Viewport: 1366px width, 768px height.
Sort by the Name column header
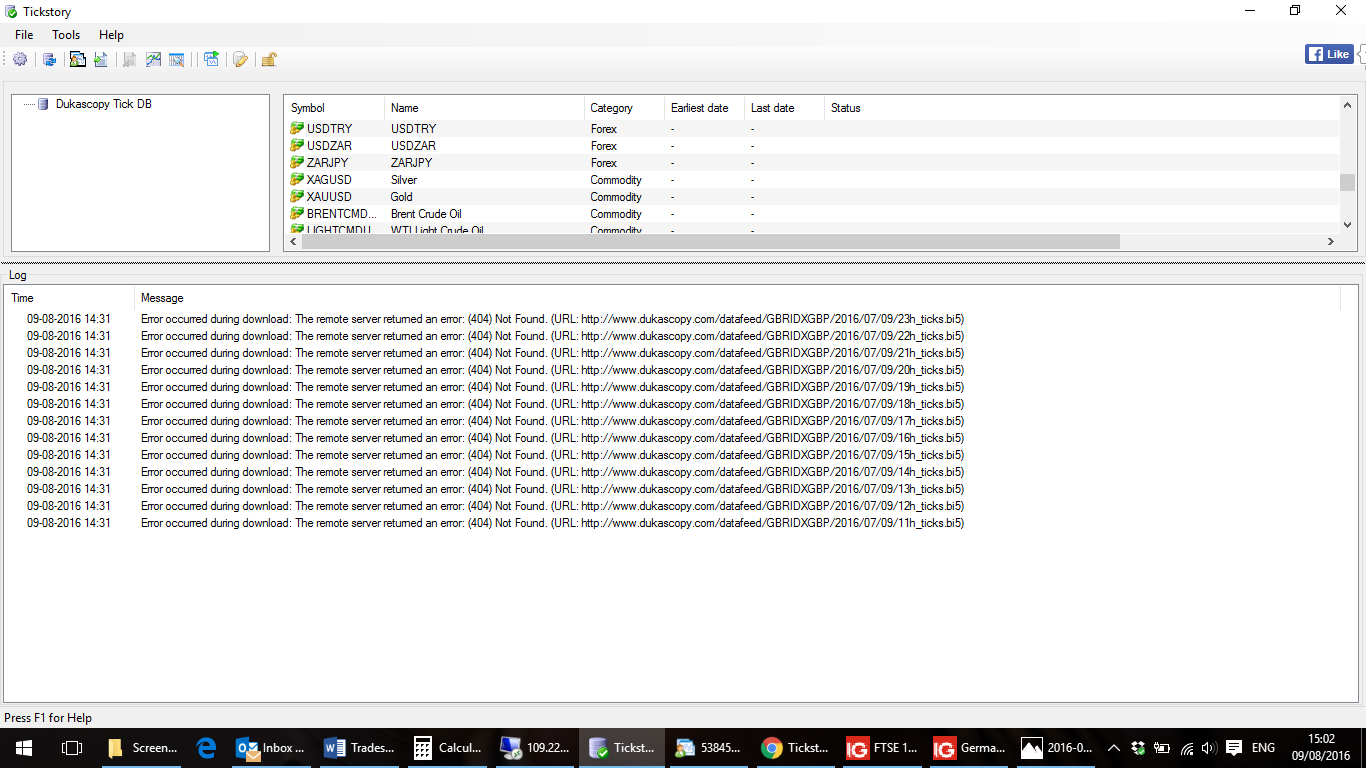click(x=484, y=108)
